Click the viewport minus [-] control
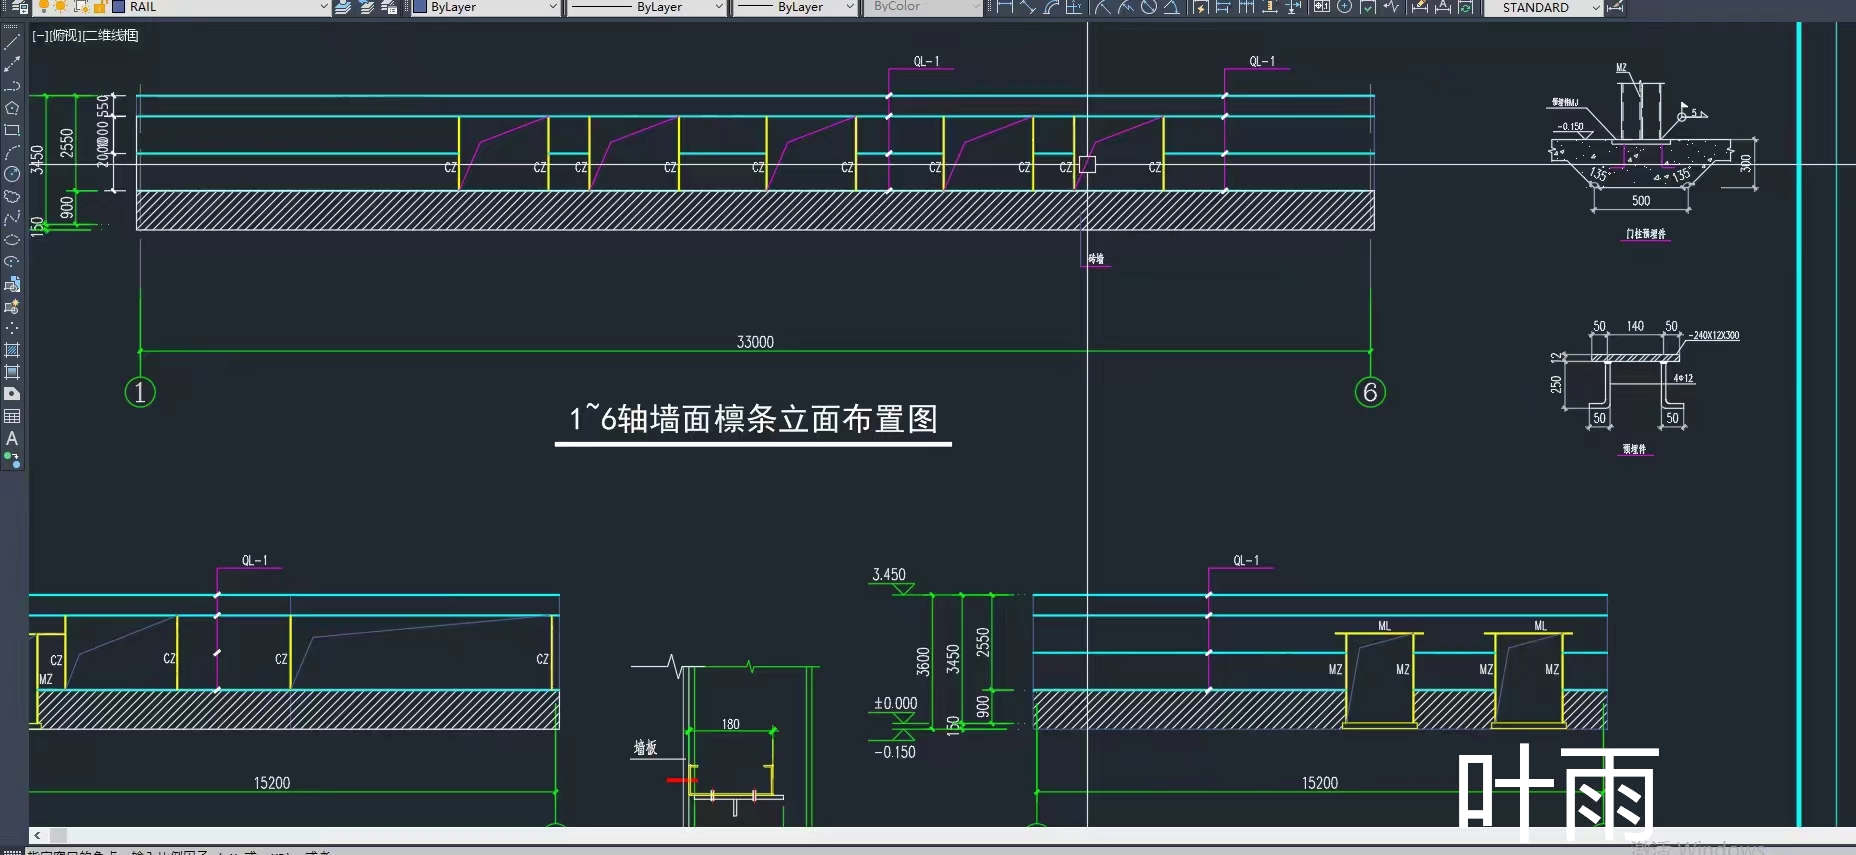The height and width of the screenshot is (855, 1856). 40,35
